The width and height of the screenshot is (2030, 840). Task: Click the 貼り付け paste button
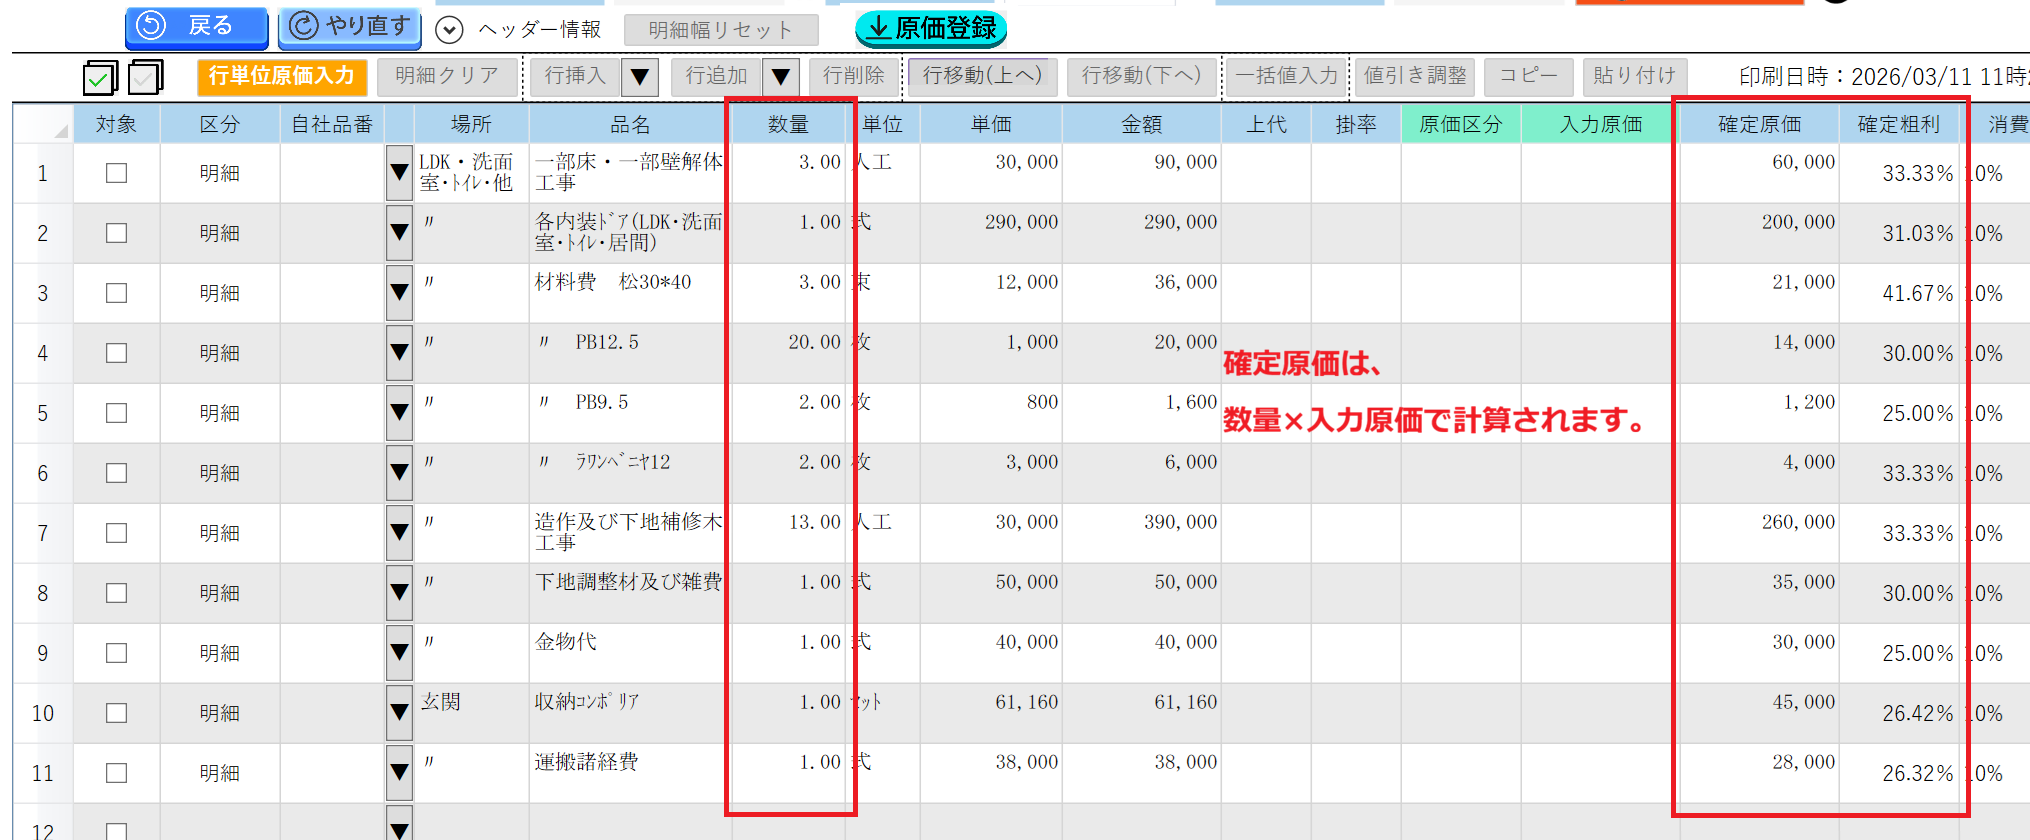1634,76
